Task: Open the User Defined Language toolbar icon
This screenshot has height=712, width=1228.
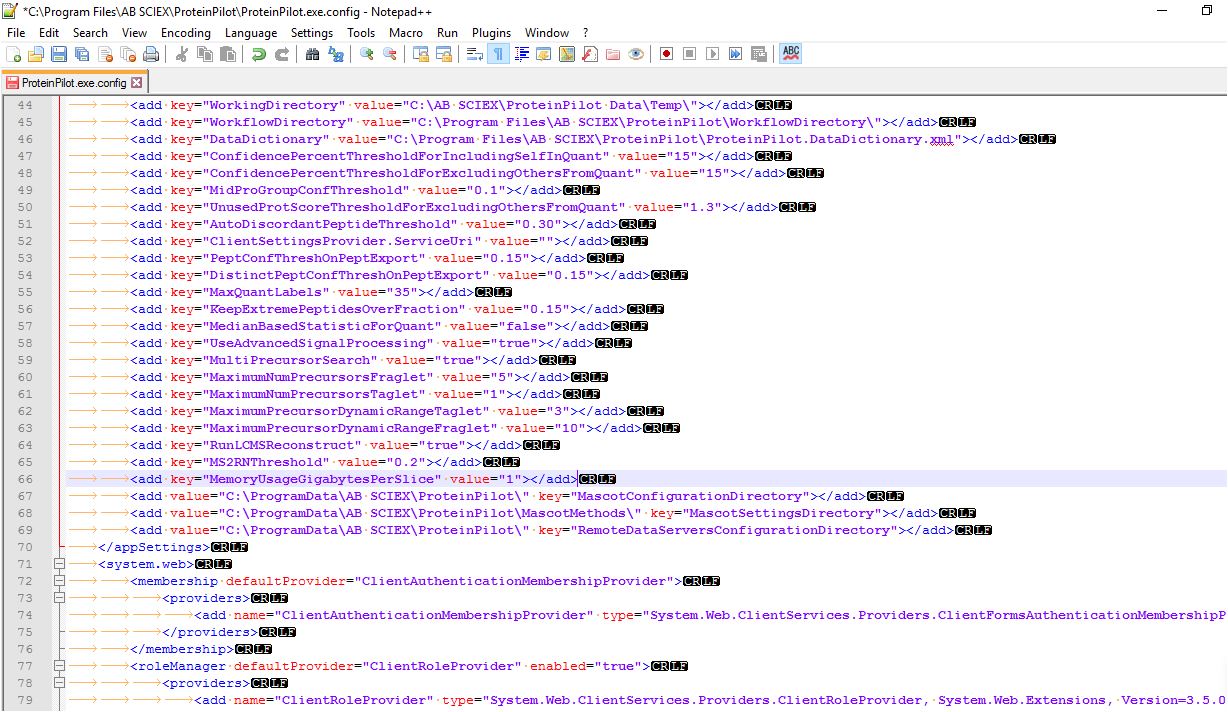Action: tap(544, 53)
